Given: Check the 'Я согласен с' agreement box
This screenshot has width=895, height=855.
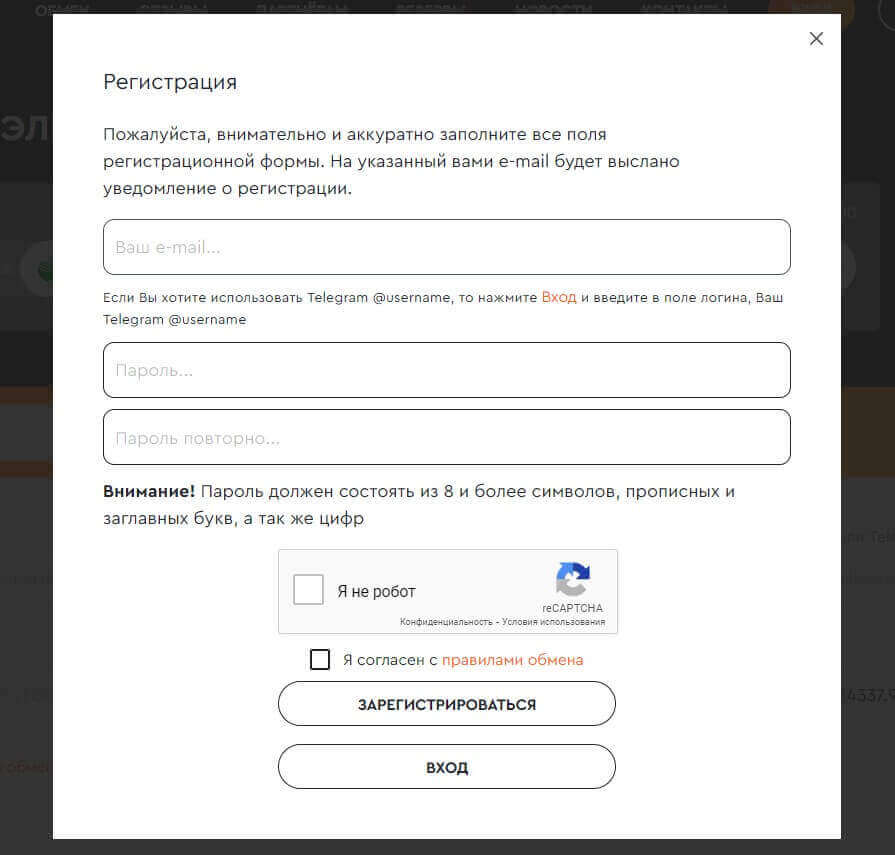Looking at the screenshot, I should point(320,660).
